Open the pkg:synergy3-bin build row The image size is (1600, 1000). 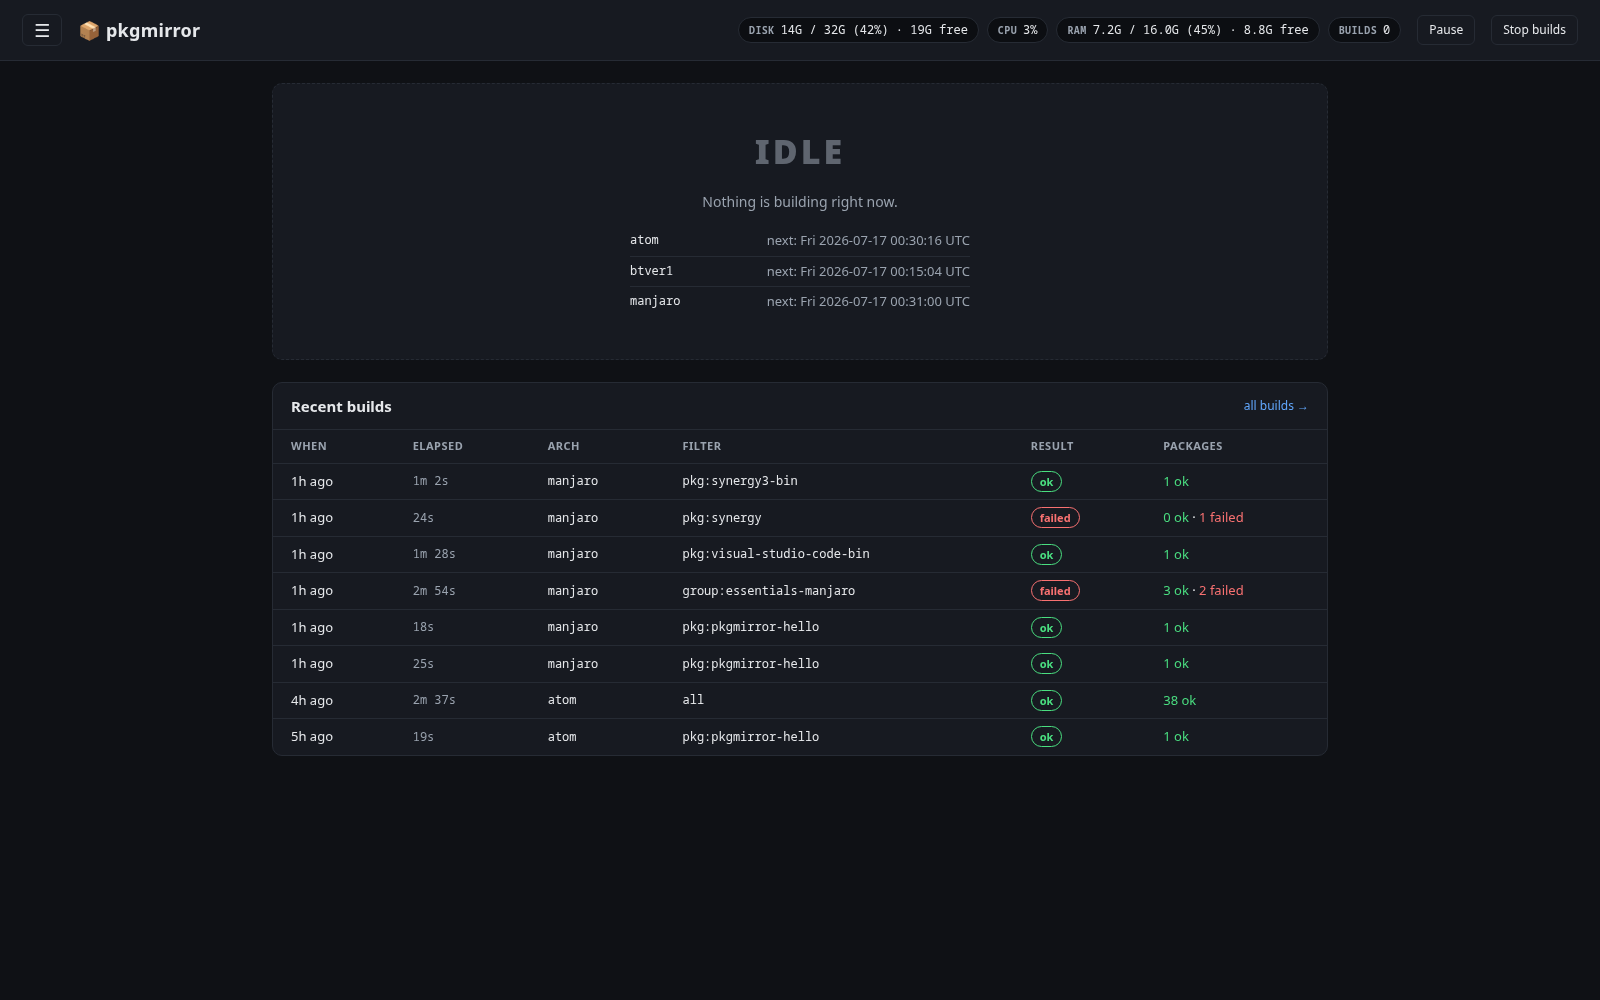(800, 481)
